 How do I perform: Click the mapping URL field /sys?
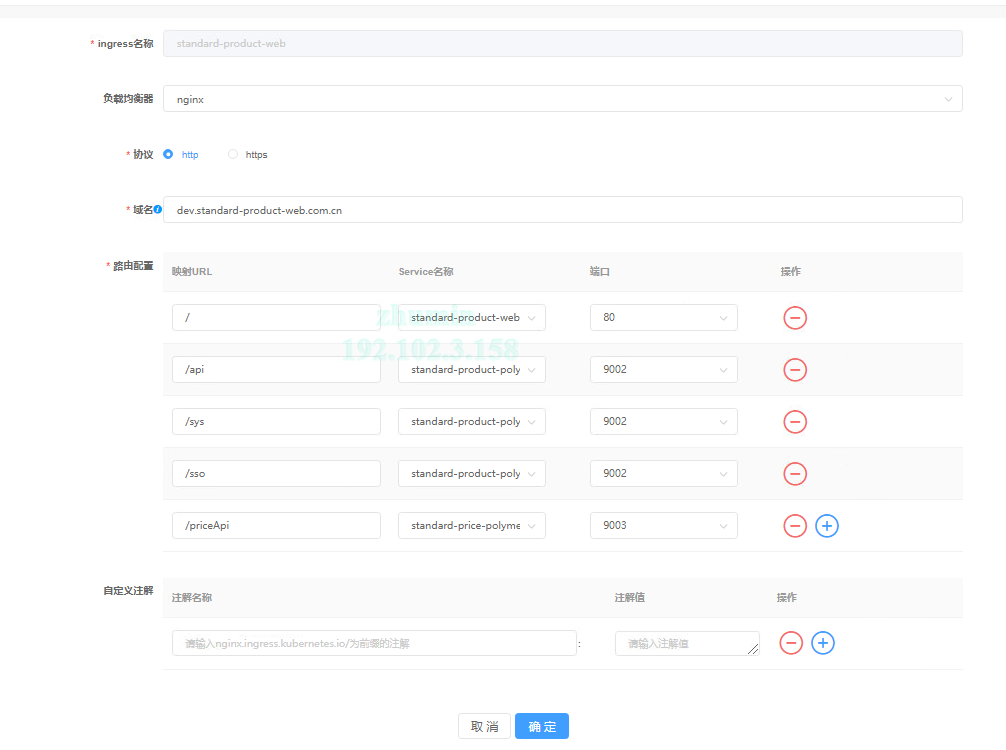click(x=276, y=422)
